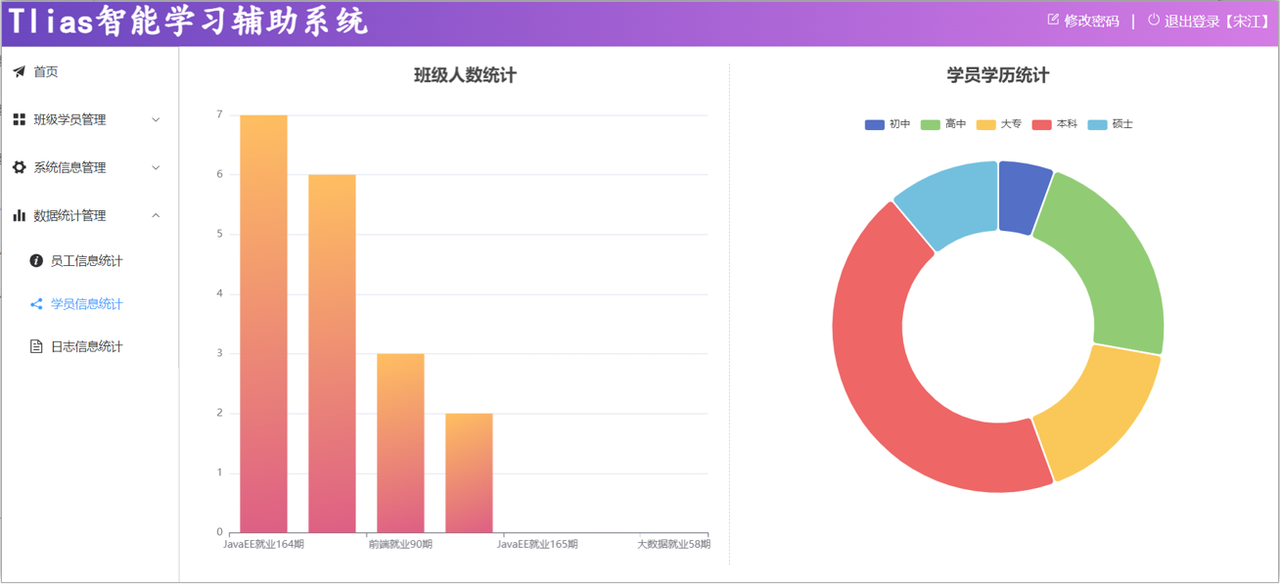Toggle the 高中 legend series
This screenshot has width=1280, height=584.
tap(943, 125)
